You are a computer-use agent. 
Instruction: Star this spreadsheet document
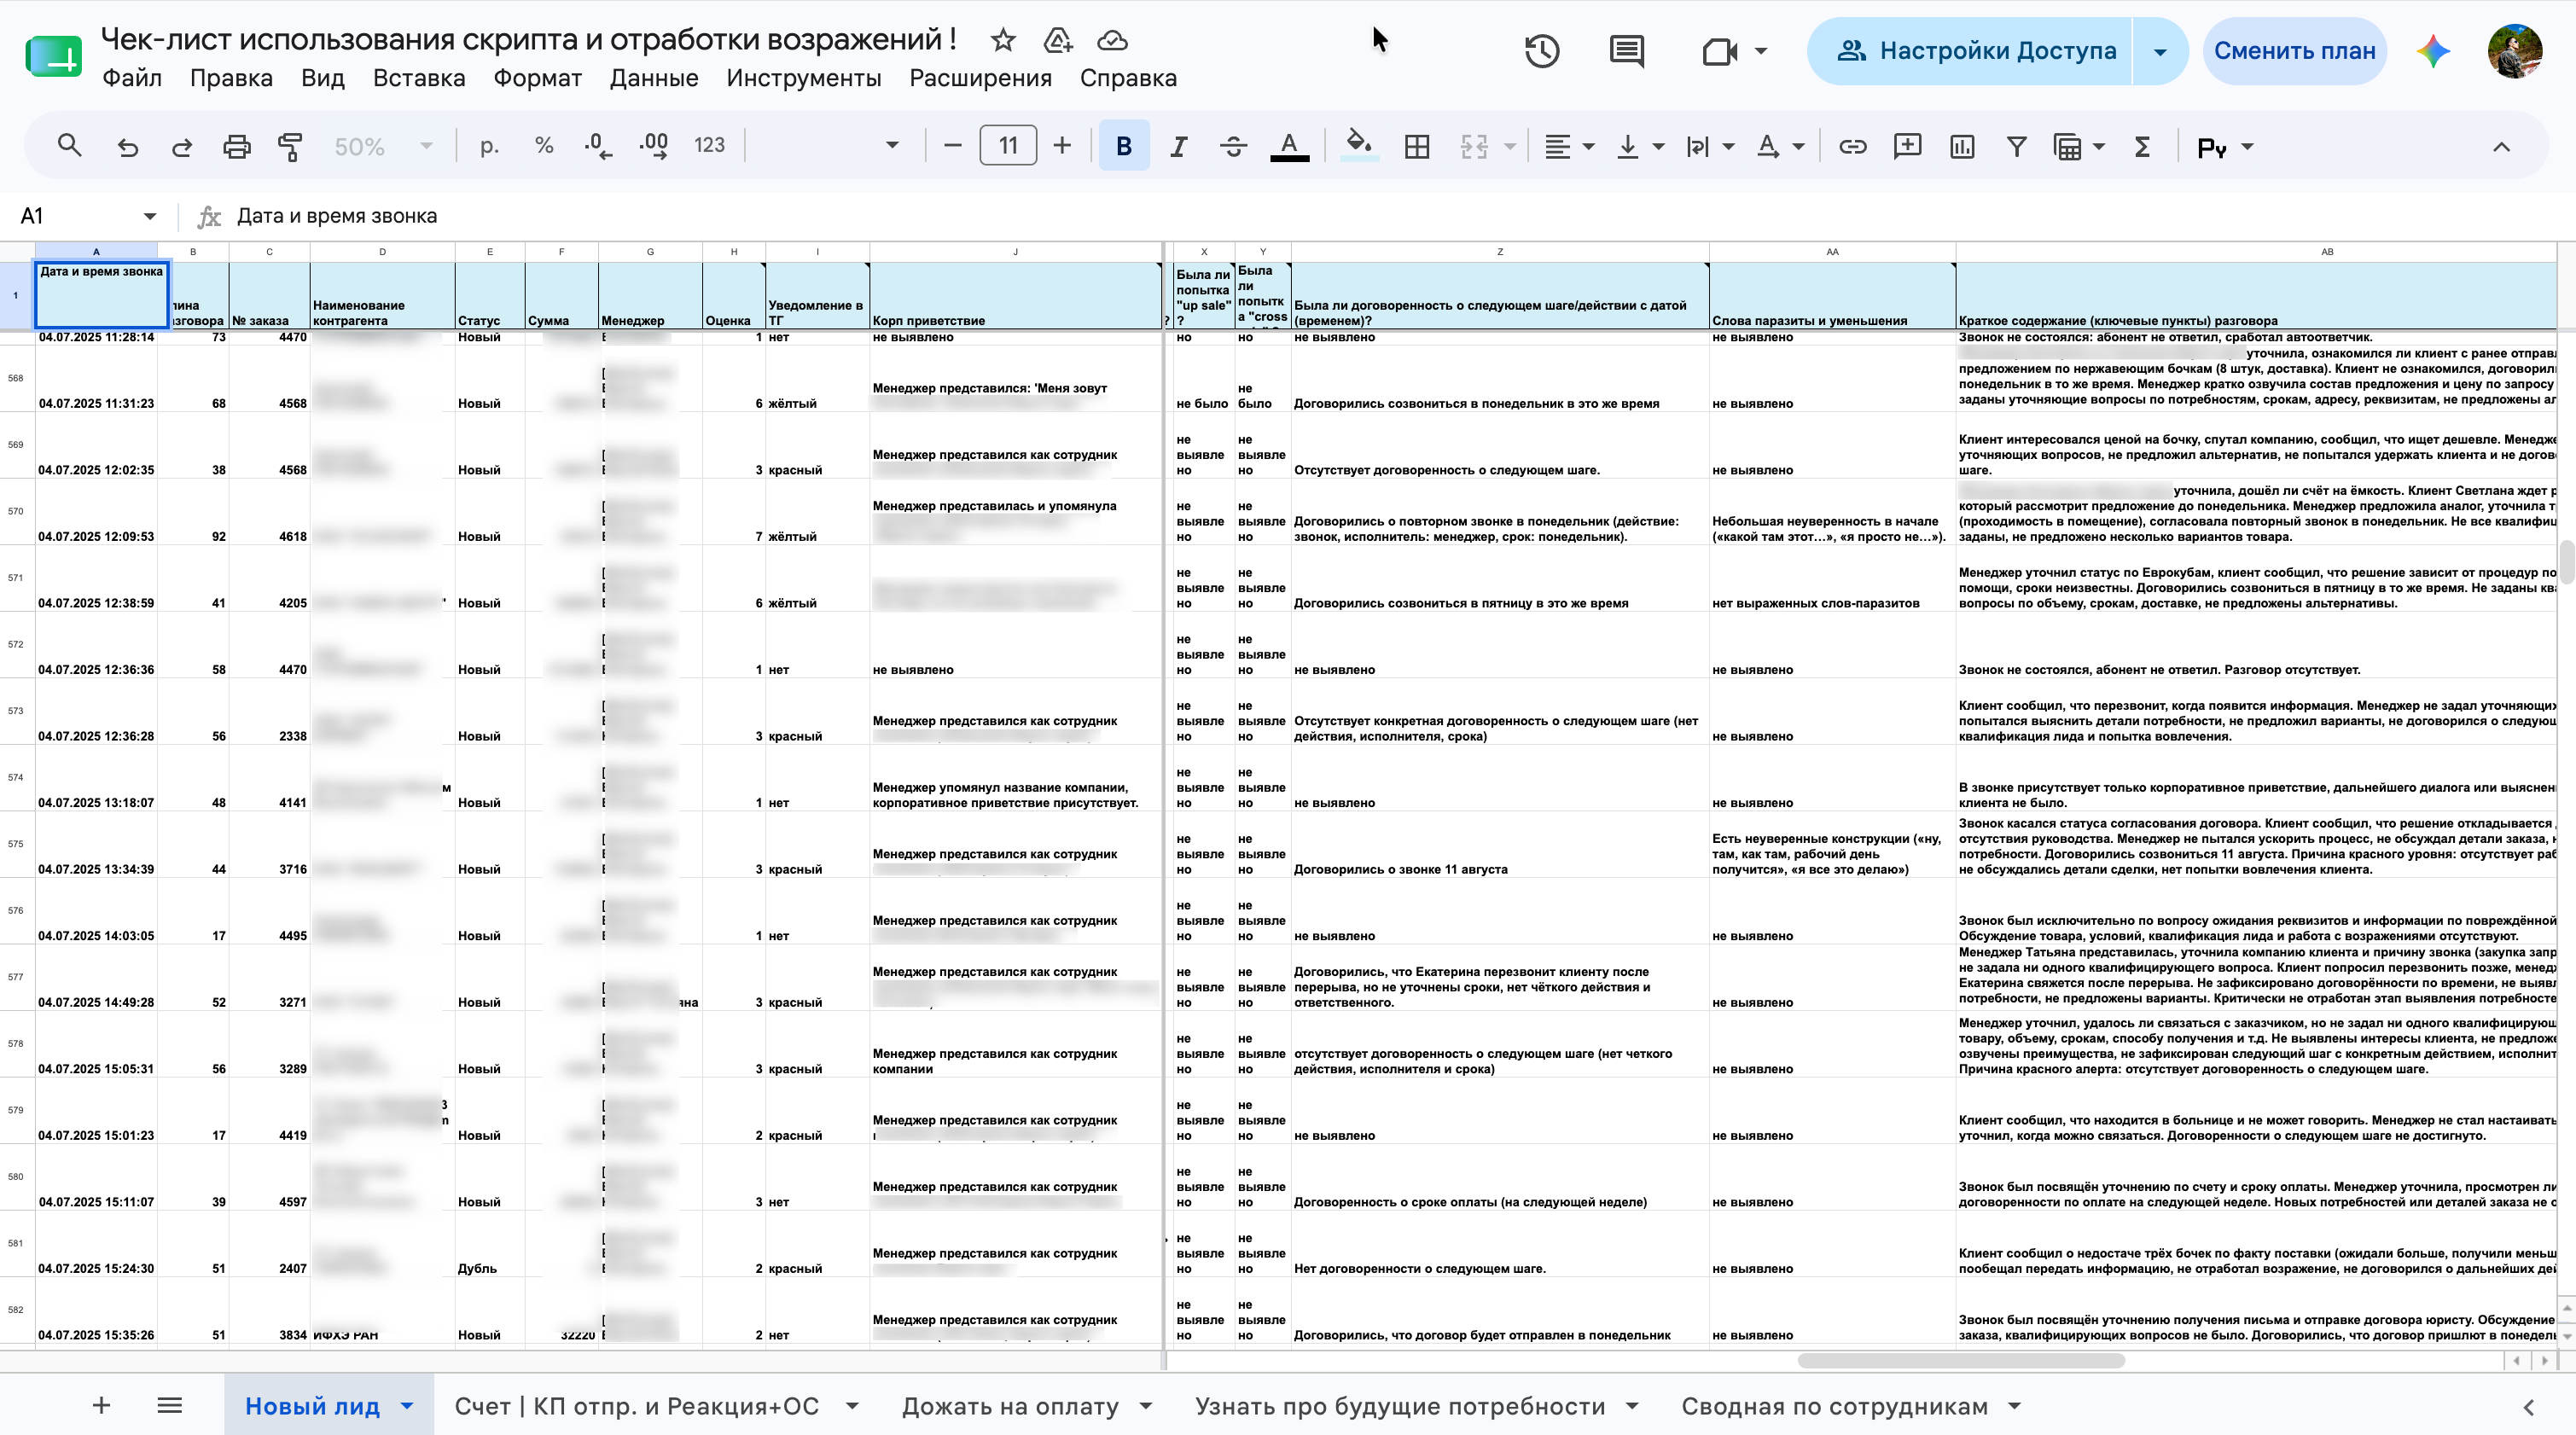1003,40
